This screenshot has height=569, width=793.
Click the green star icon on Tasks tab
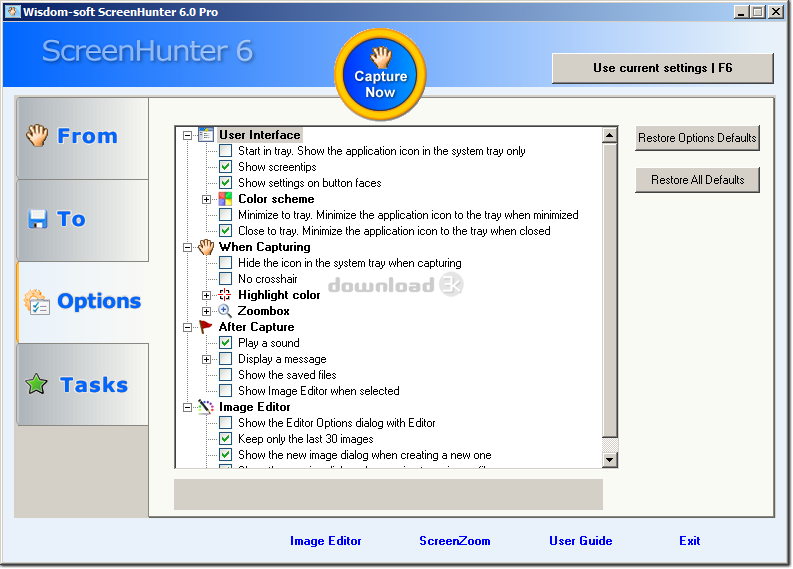pyautogui.click(x=36, y=384)
